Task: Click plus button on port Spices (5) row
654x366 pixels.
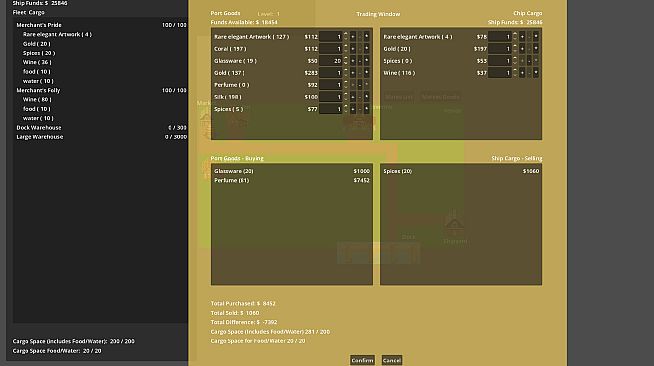Action: pyautogui.click(x=353, y=109)
